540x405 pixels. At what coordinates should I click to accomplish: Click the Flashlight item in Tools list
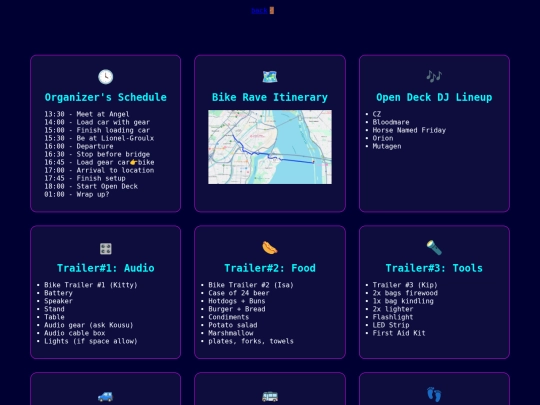(393, 317)
